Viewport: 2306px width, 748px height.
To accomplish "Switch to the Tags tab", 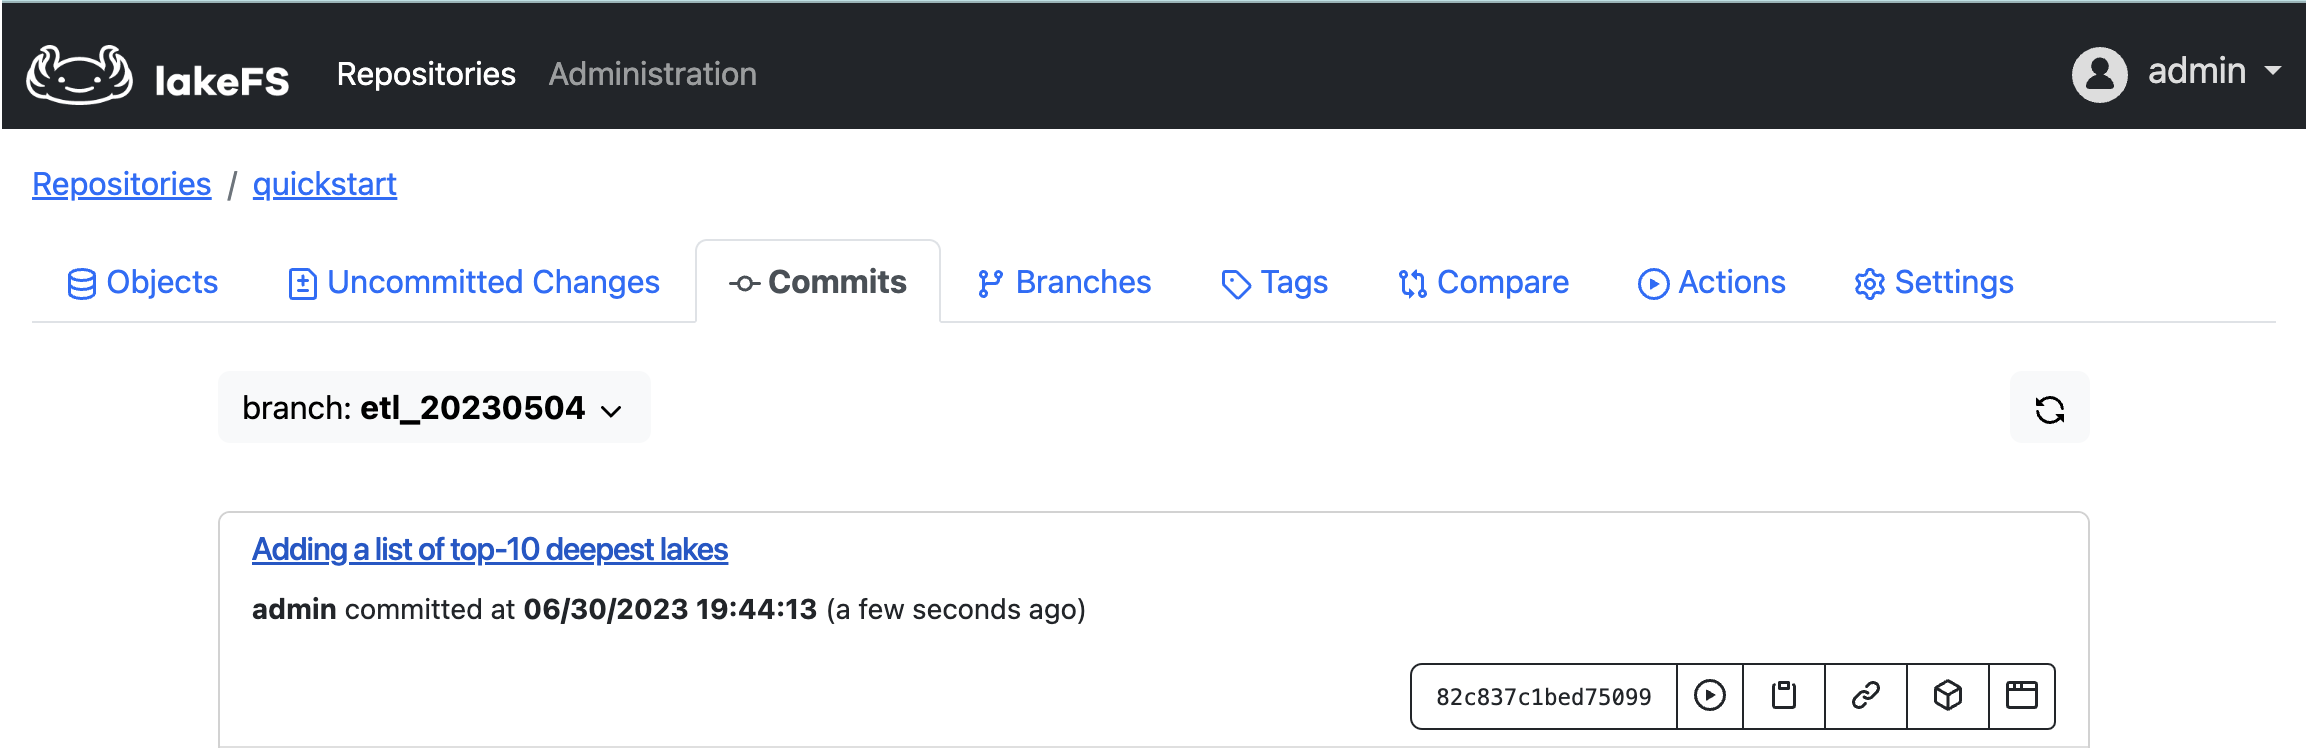I will (x=1274, y=283).
